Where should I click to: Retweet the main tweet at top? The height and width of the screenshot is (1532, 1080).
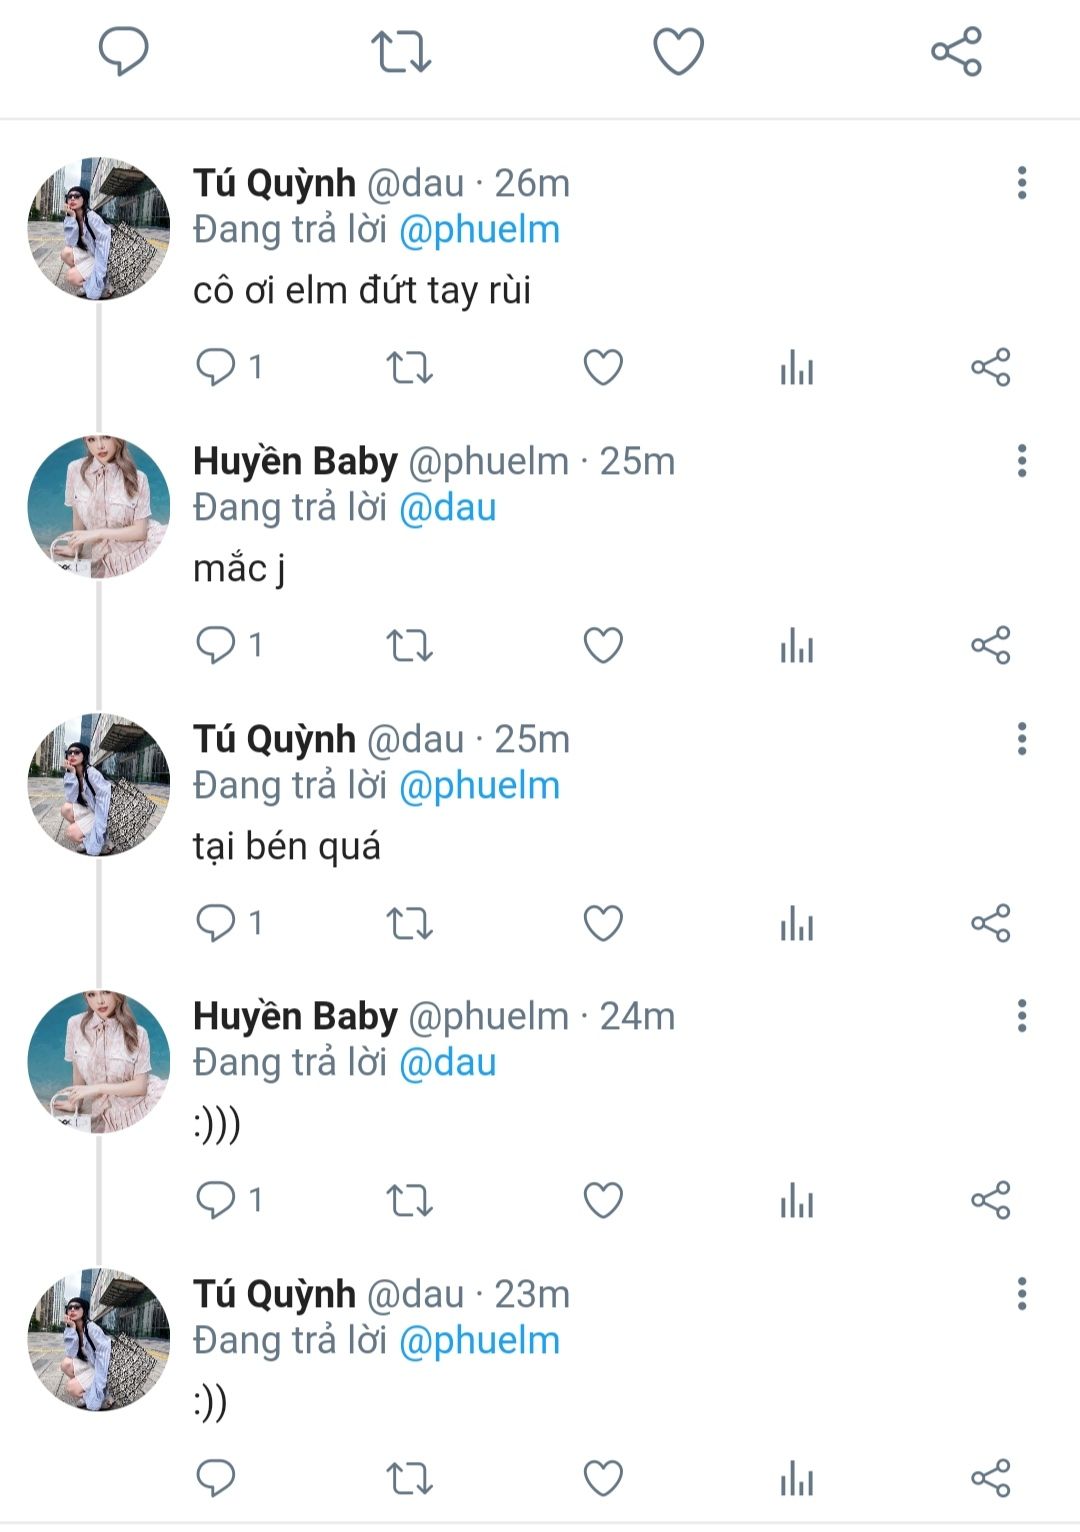click(401, 51)
